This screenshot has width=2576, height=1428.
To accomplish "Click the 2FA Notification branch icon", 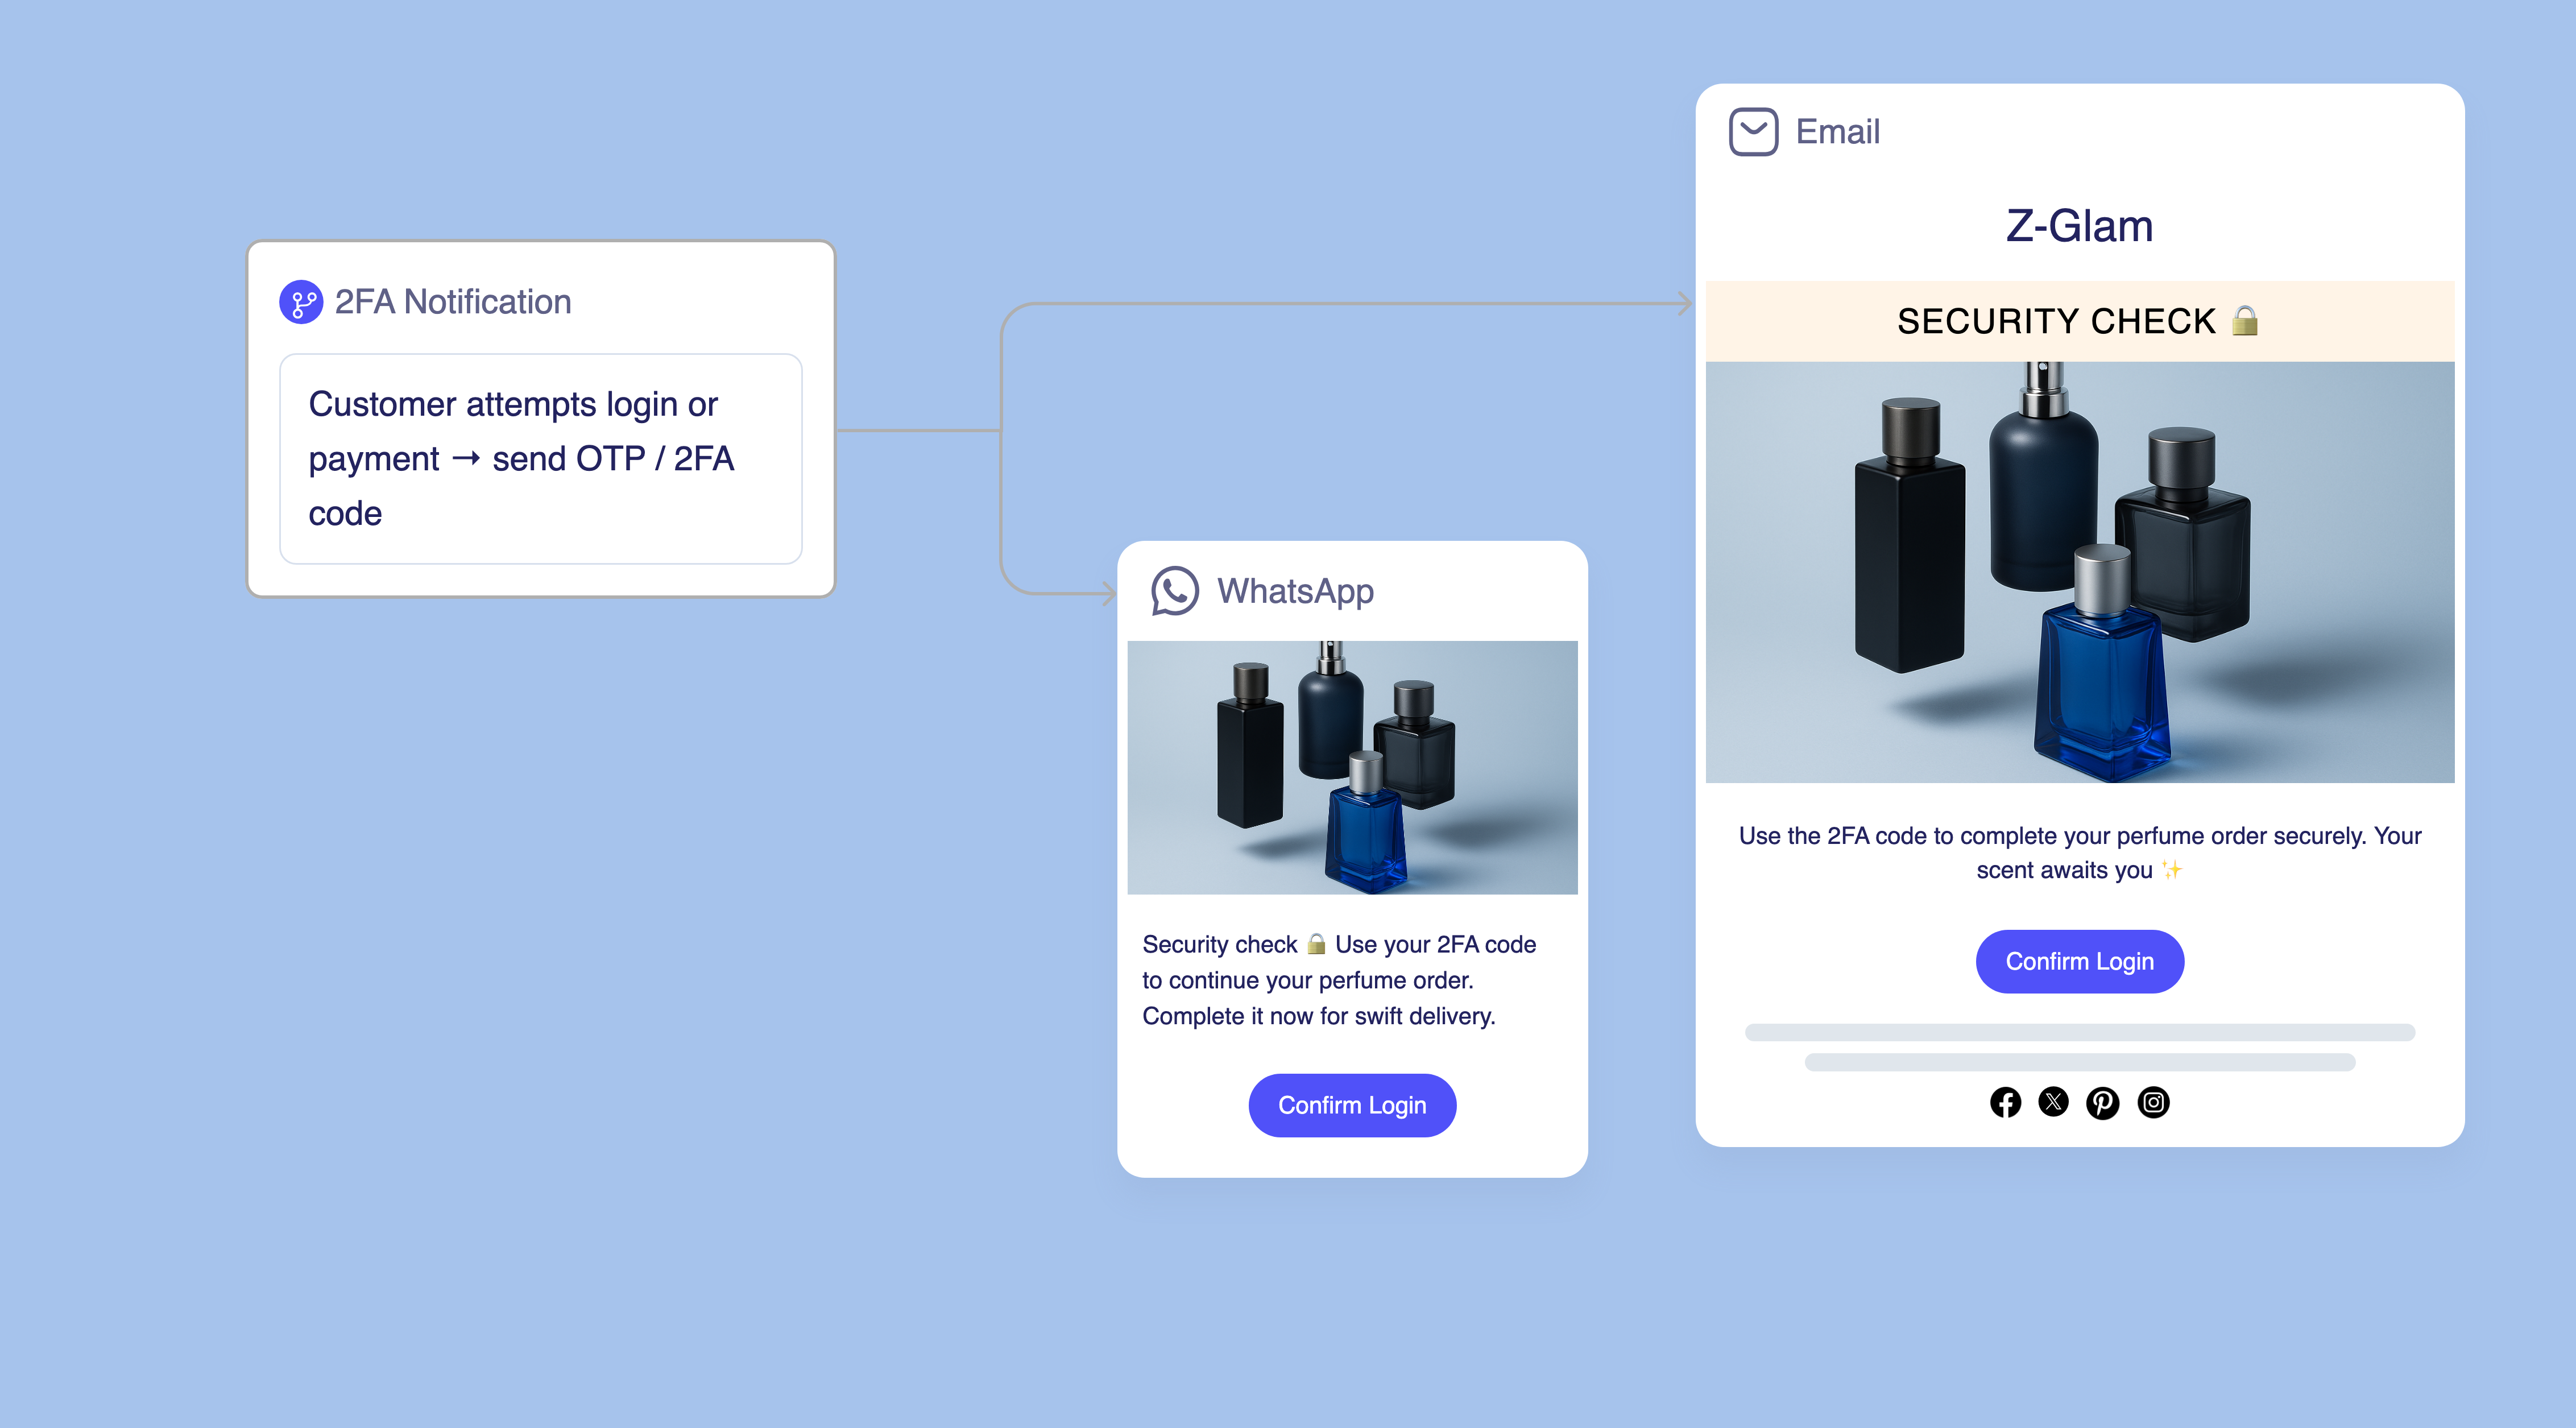I will (301, 302).
